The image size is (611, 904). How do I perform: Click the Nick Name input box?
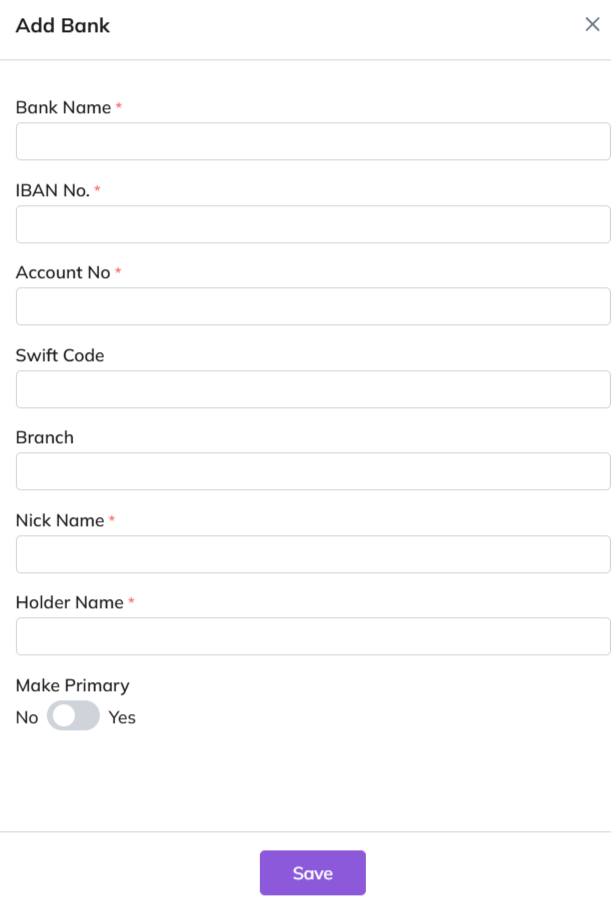tap(313, 554)
